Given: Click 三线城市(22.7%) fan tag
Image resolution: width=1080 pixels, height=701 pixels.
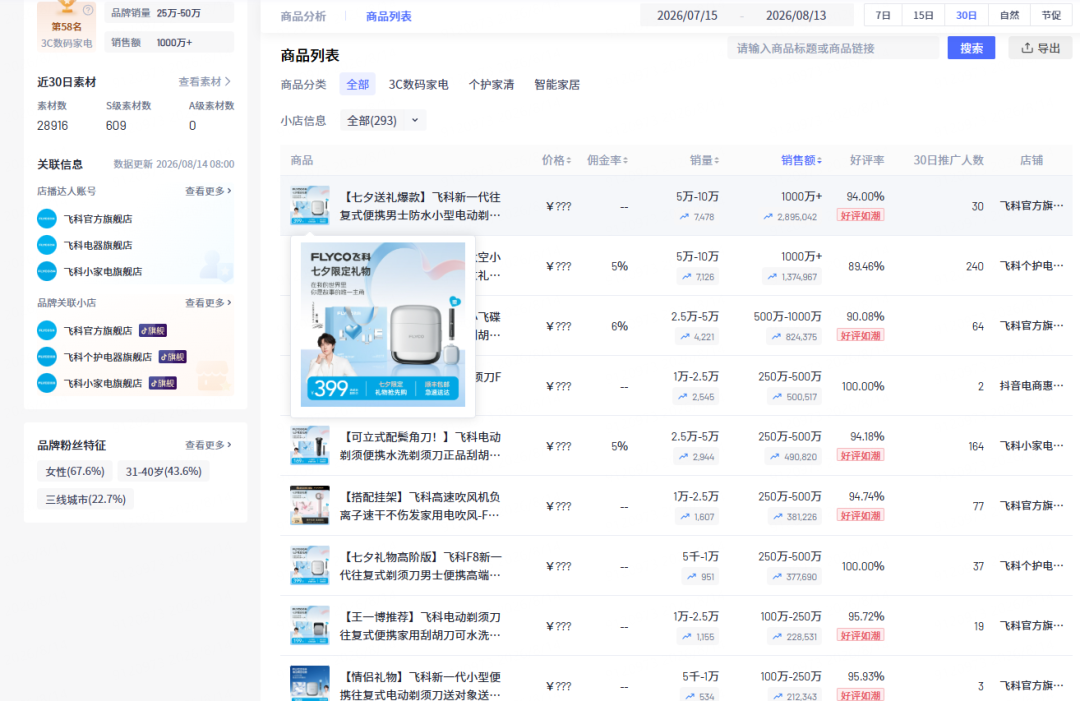Looking at the screenshot, I should 85,499.
